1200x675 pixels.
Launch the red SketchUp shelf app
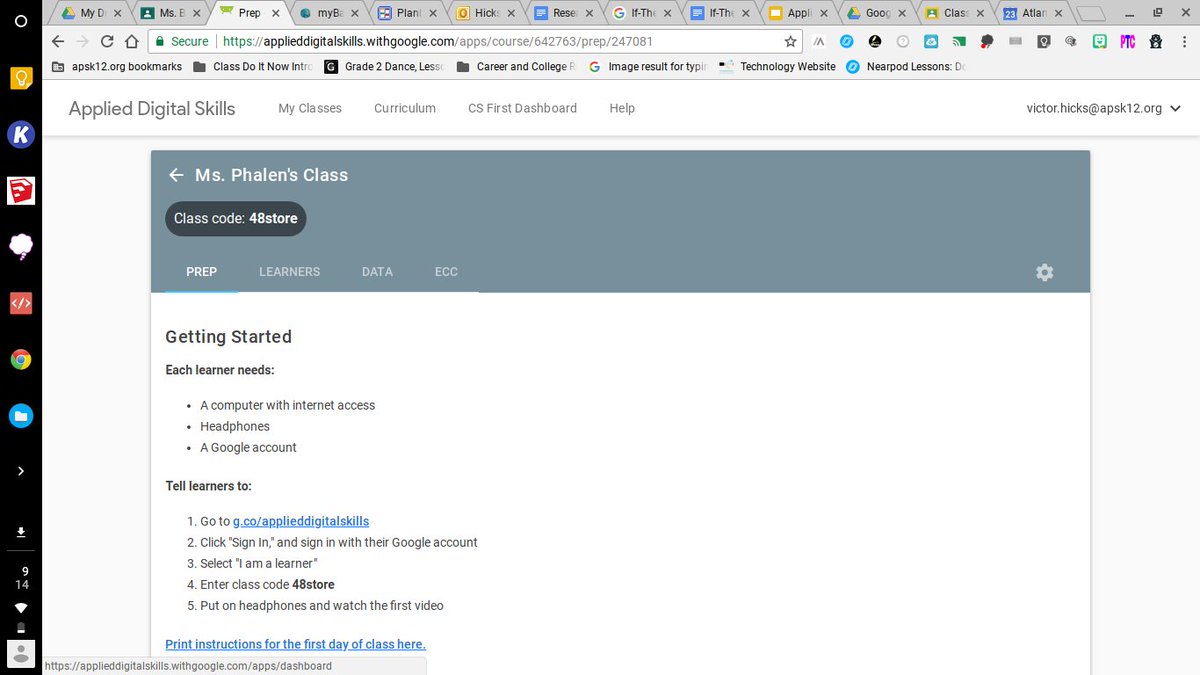(21, 190)
